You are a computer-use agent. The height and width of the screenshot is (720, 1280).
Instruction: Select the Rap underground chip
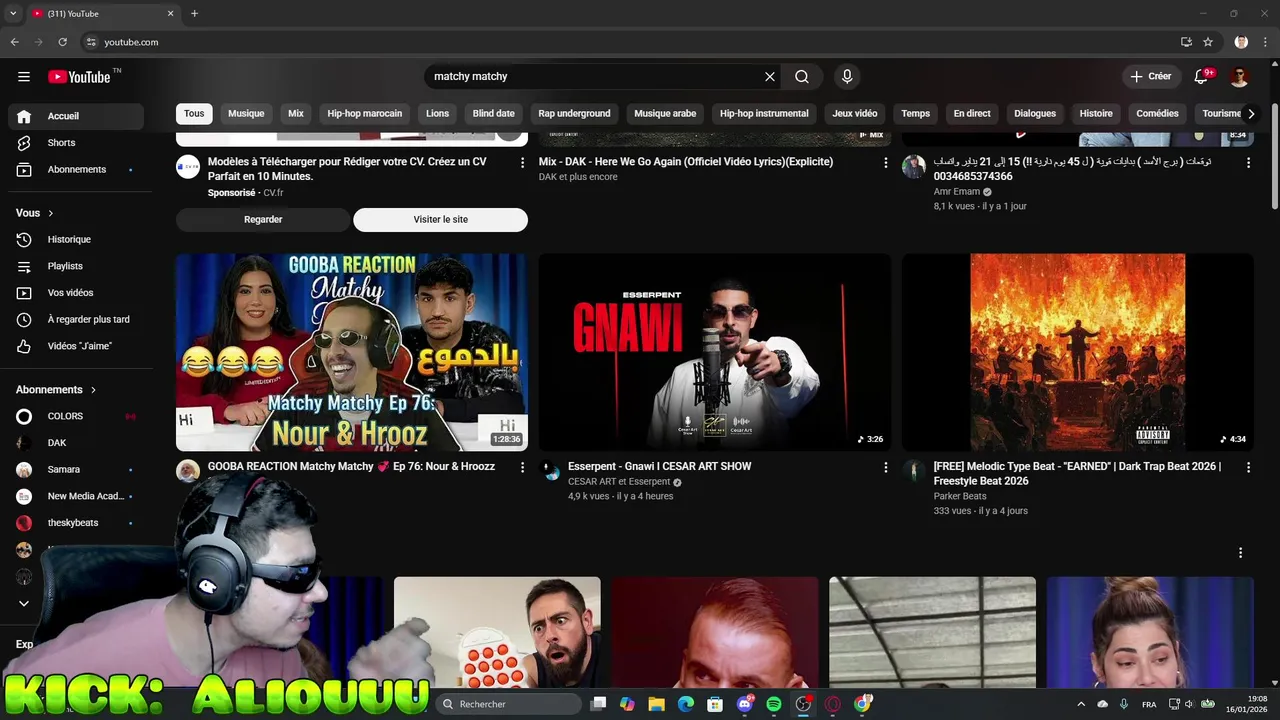tap(574, 114)
